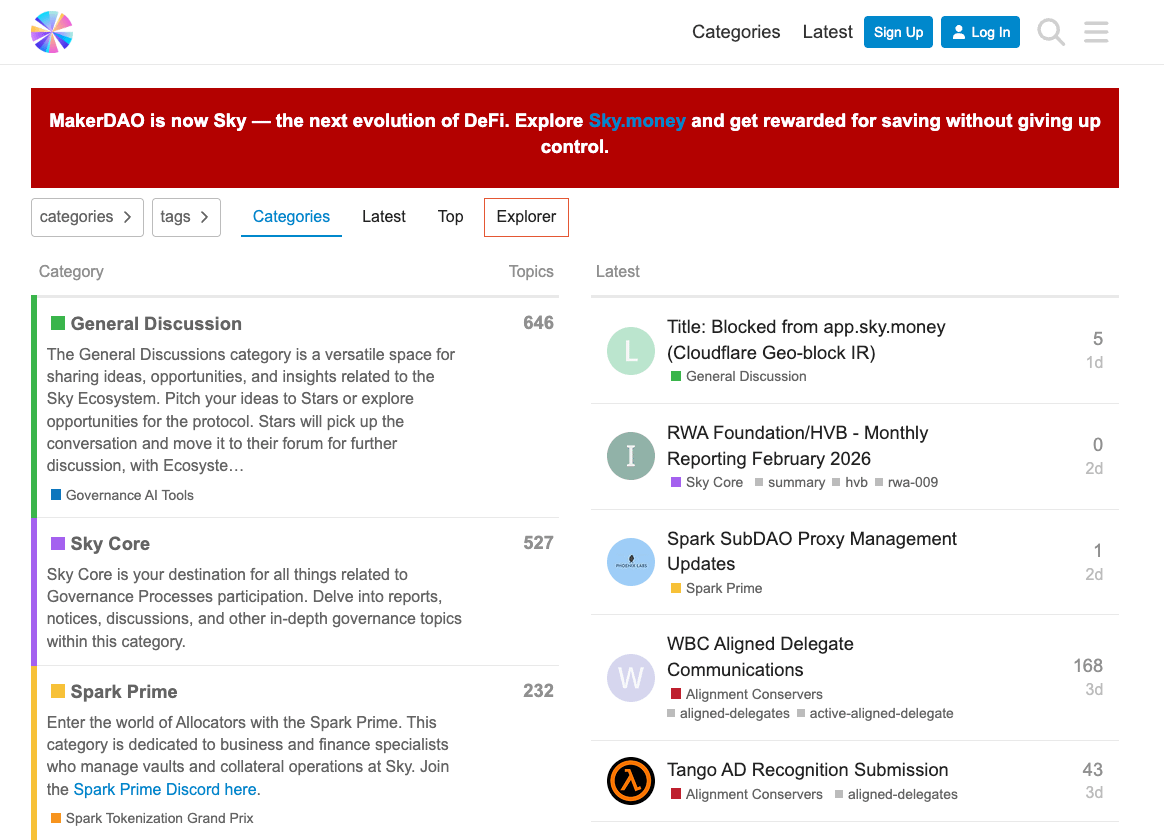Click the 232 topics count
The height and width of the screenshot is (840, 1164).
tap(538, 691)
